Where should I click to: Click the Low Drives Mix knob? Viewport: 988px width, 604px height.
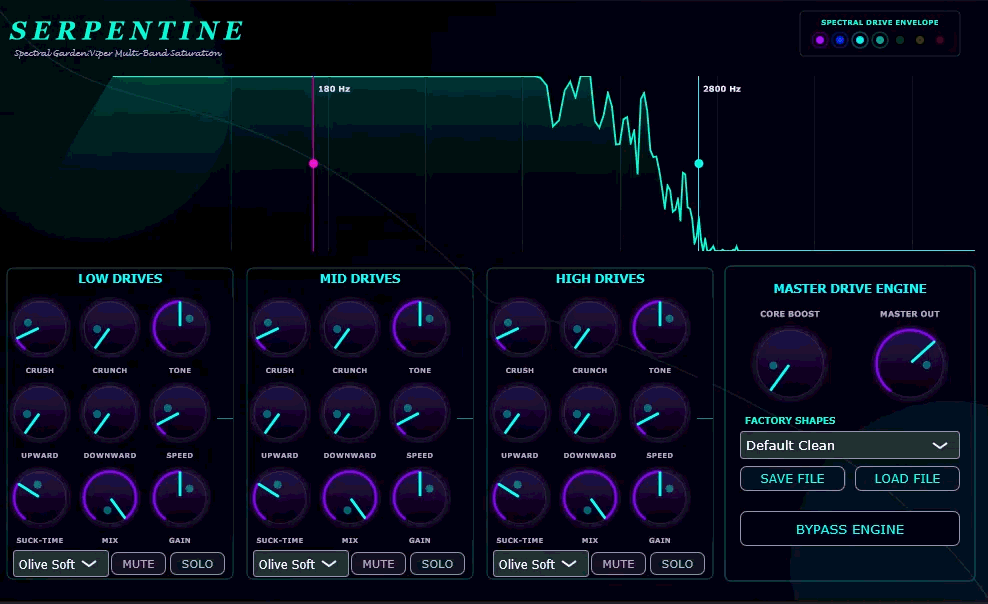pyautogui.click(x=110, y=498)
